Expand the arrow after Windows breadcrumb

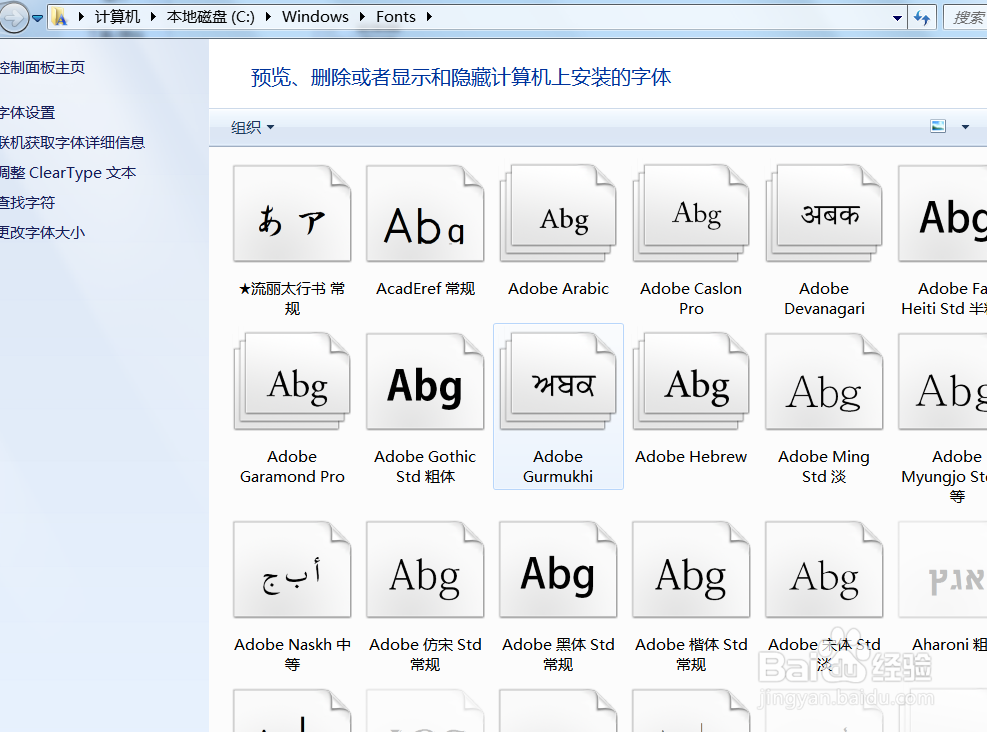362,17
